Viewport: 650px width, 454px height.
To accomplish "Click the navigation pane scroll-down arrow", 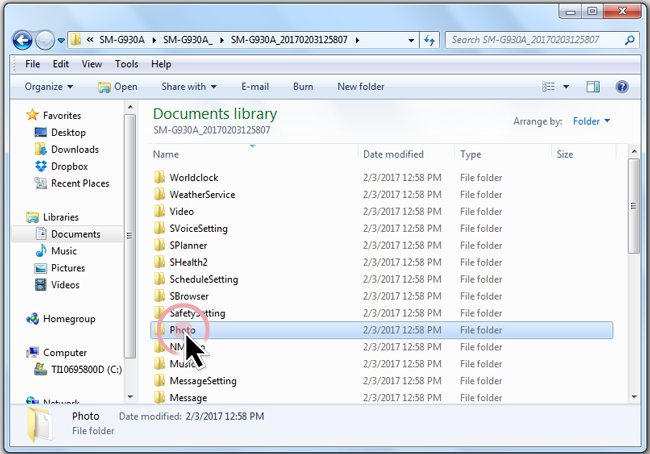I will coord(130,397).
